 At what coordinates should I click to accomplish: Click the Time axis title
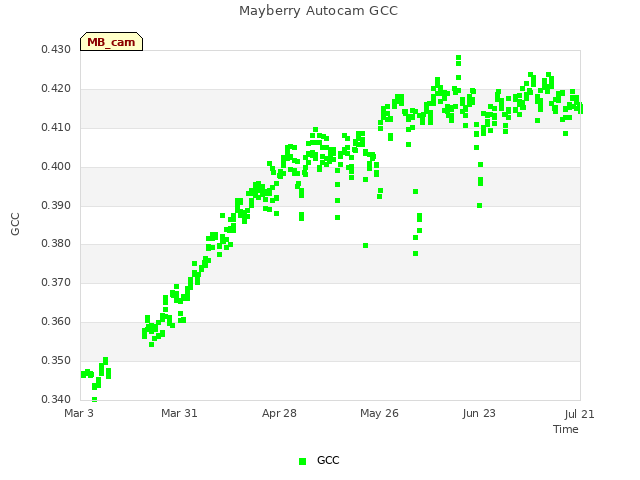pyautogui.click(x=566, y=429)
